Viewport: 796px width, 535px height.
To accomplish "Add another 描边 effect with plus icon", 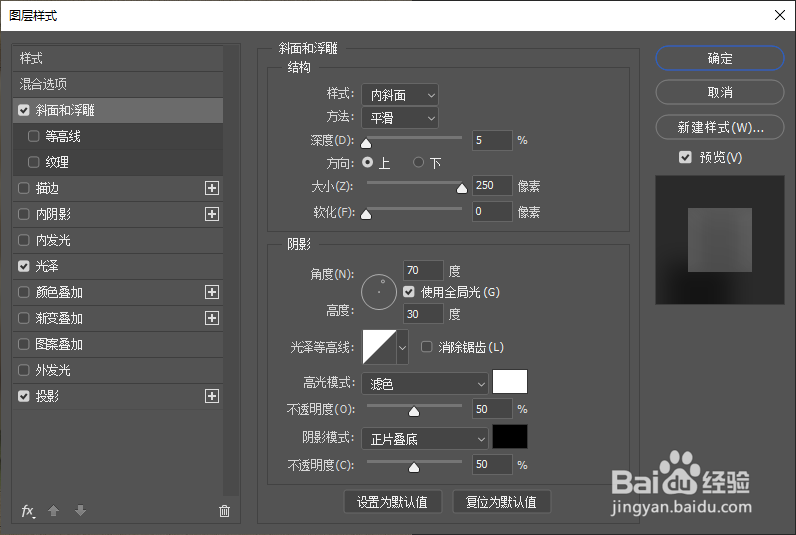I will pyautogui.click(x=212, y=188).
